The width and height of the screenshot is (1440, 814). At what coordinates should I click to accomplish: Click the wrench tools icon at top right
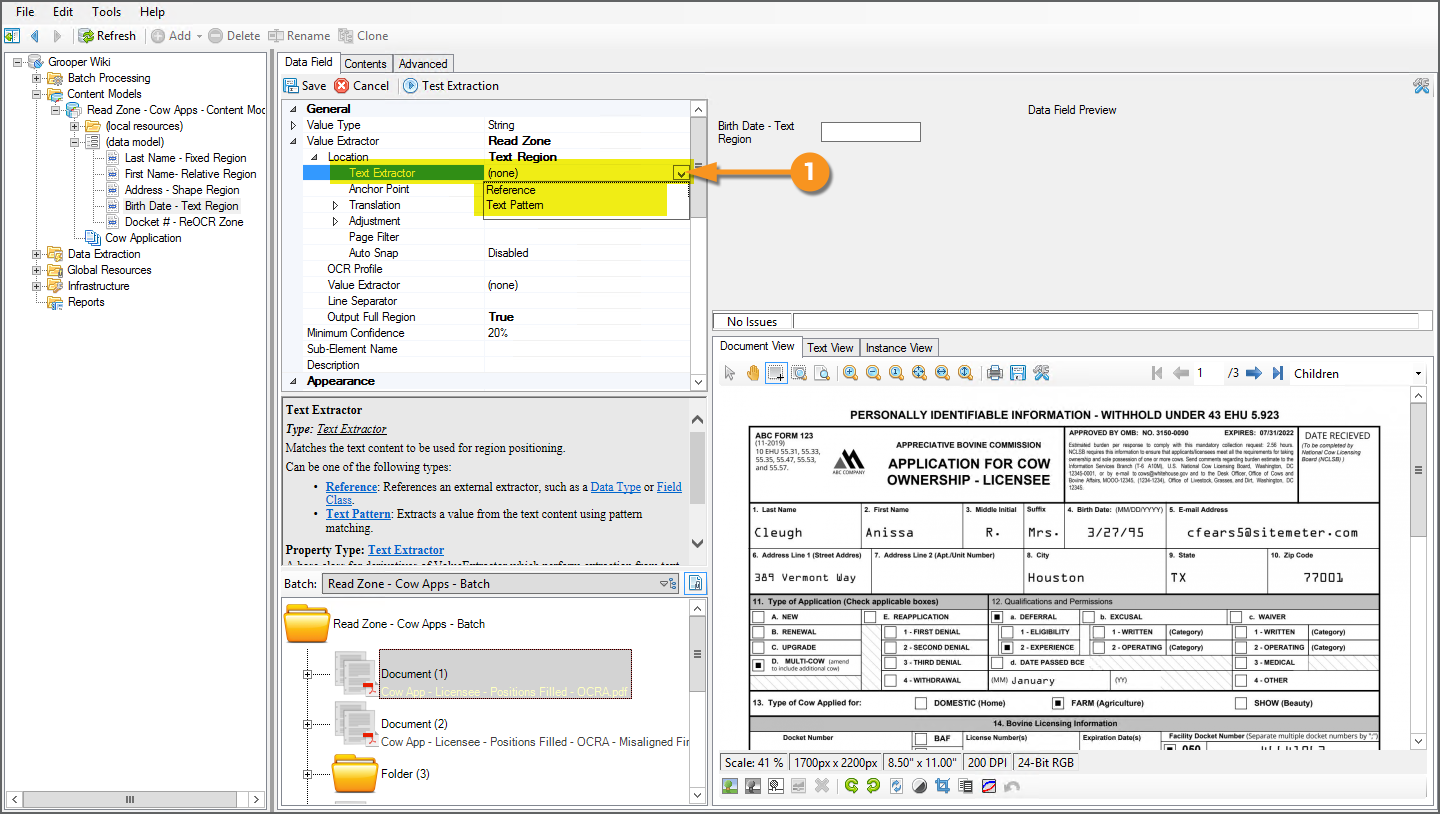tap(1421, 86)
